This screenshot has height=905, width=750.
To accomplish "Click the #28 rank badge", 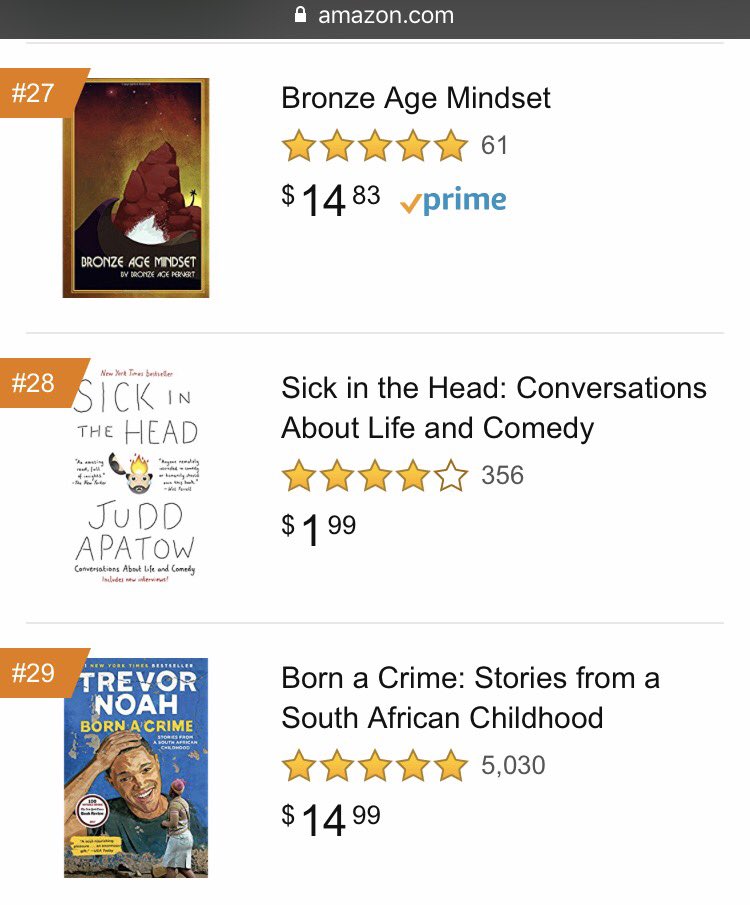I will click(36, 383).
